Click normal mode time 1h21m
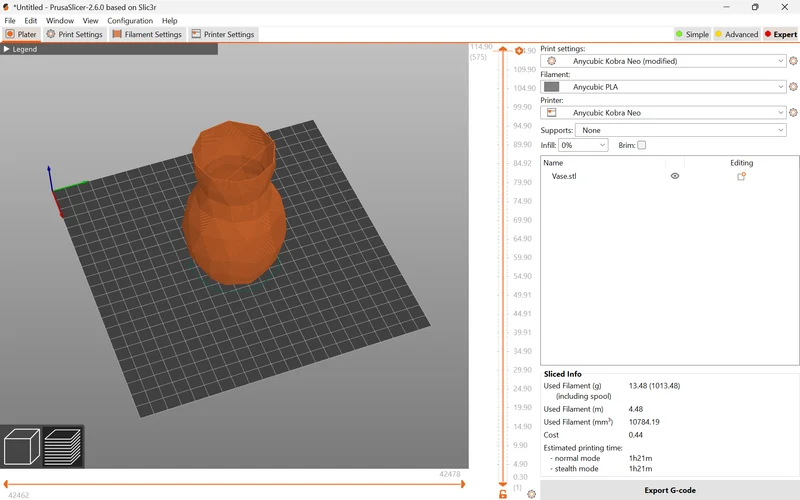Viewport: 800px width, 500px height. click(x=640, y=458)
